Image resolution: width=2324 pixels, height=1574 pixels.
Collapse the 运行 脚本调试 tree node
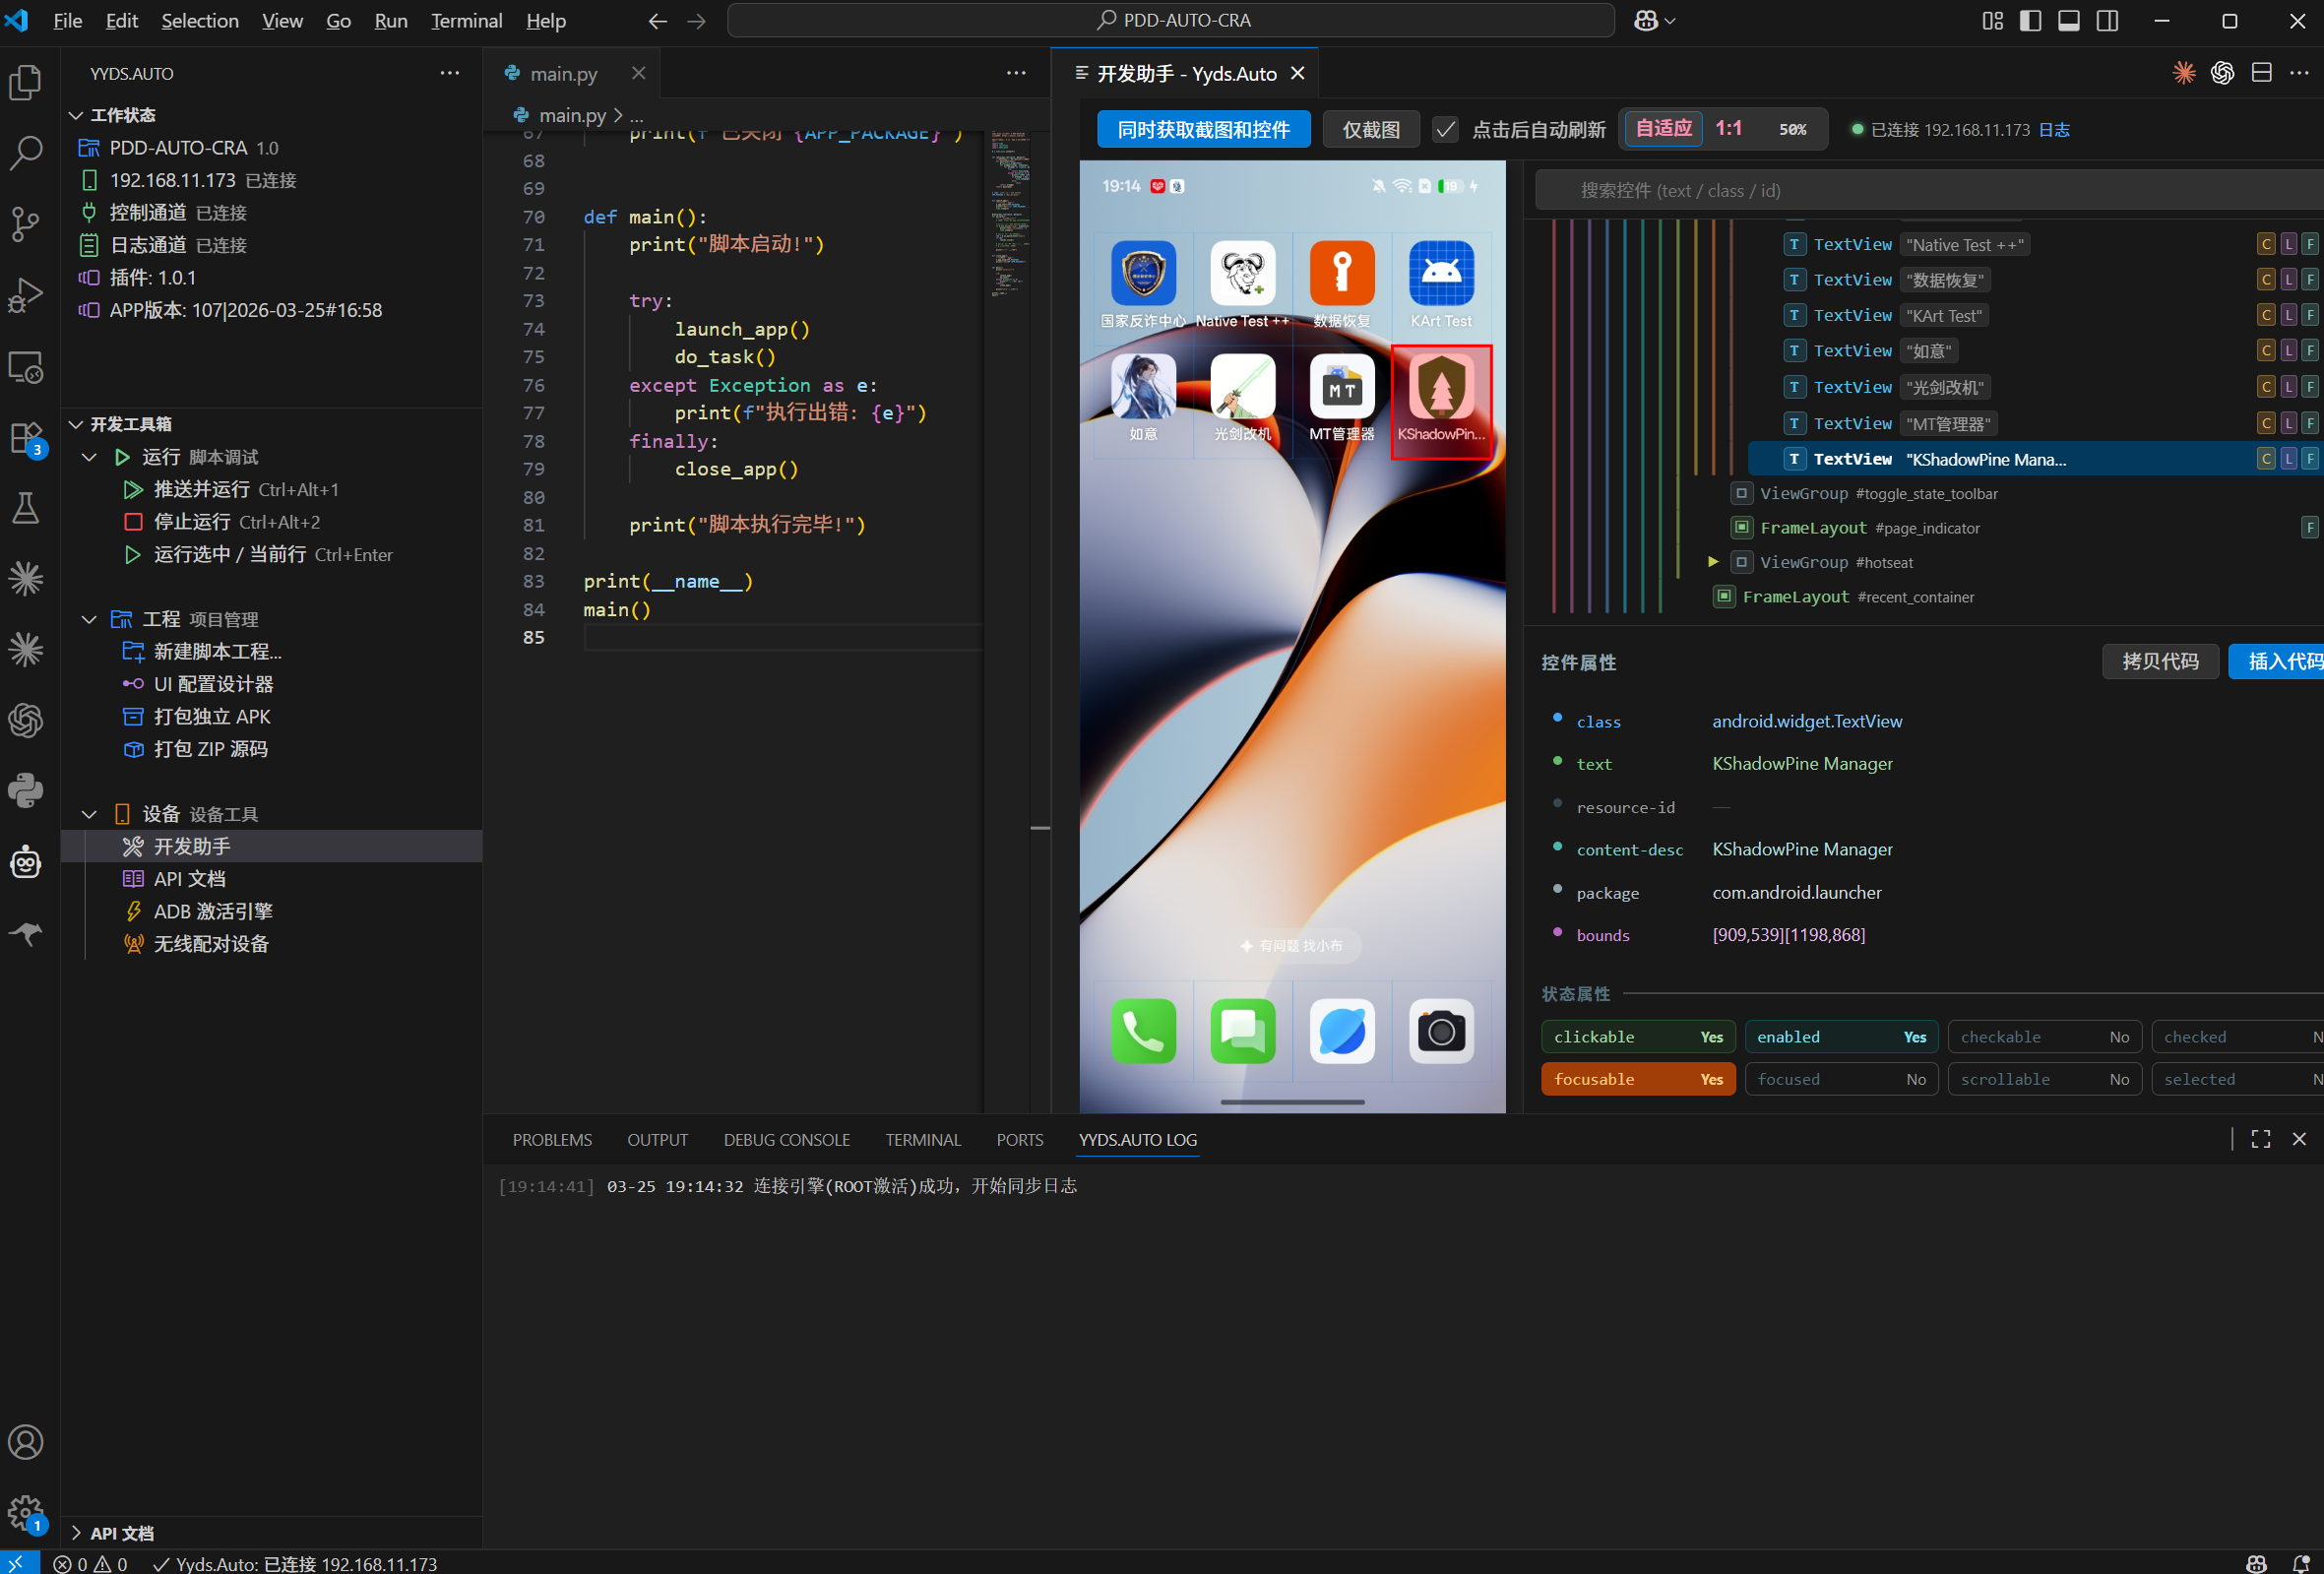tap(89, 457)
